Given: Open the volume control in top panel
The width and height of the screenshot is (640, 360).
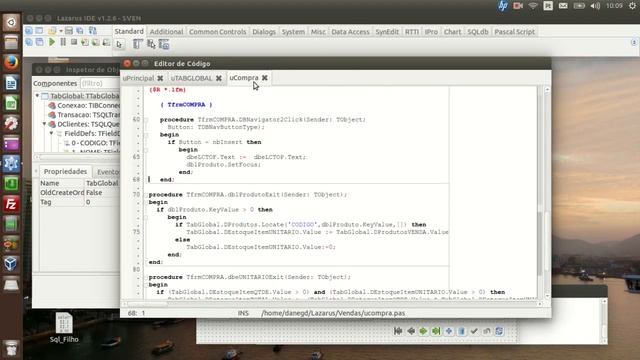Looking at the screenshot, I should 595,6.
